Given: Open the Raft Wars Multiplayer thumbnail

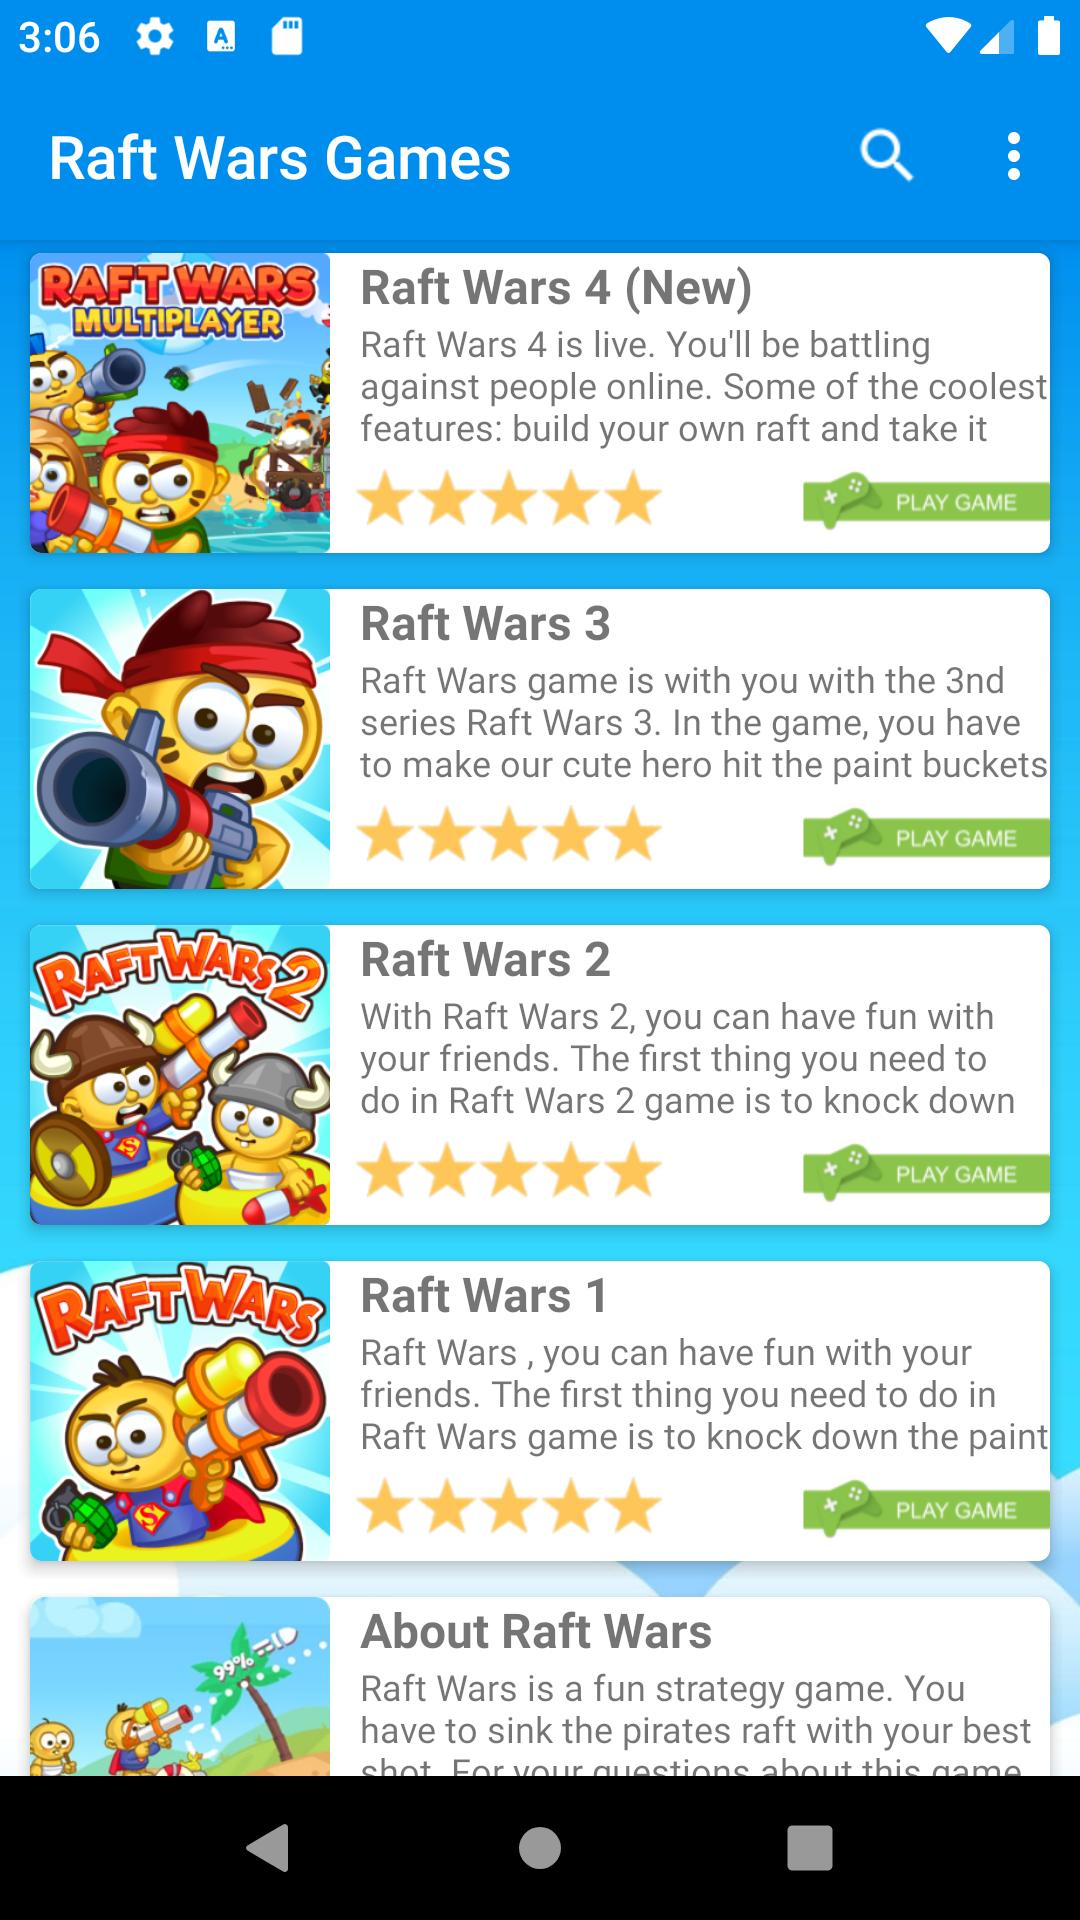Looking at the screenshot, I should tap(180, 403).
